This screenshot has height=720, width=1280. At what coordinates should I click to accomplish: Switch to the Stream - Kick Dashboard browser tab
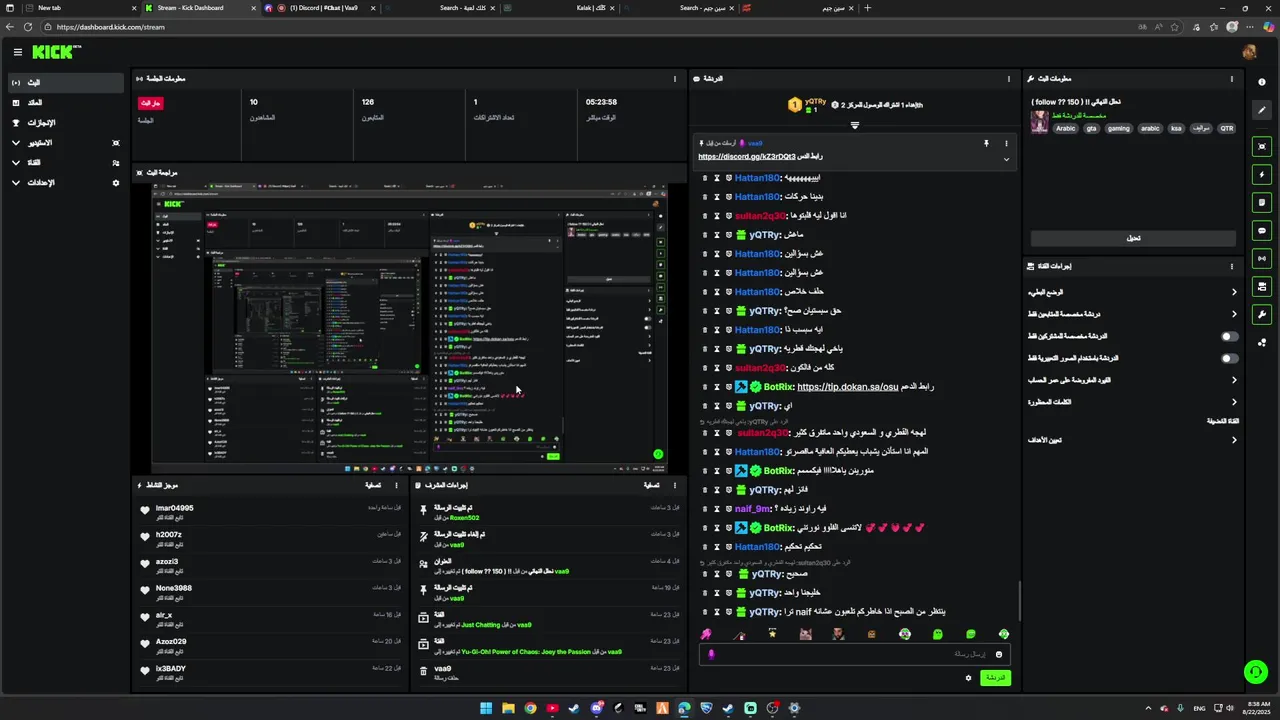click(198, 8)
